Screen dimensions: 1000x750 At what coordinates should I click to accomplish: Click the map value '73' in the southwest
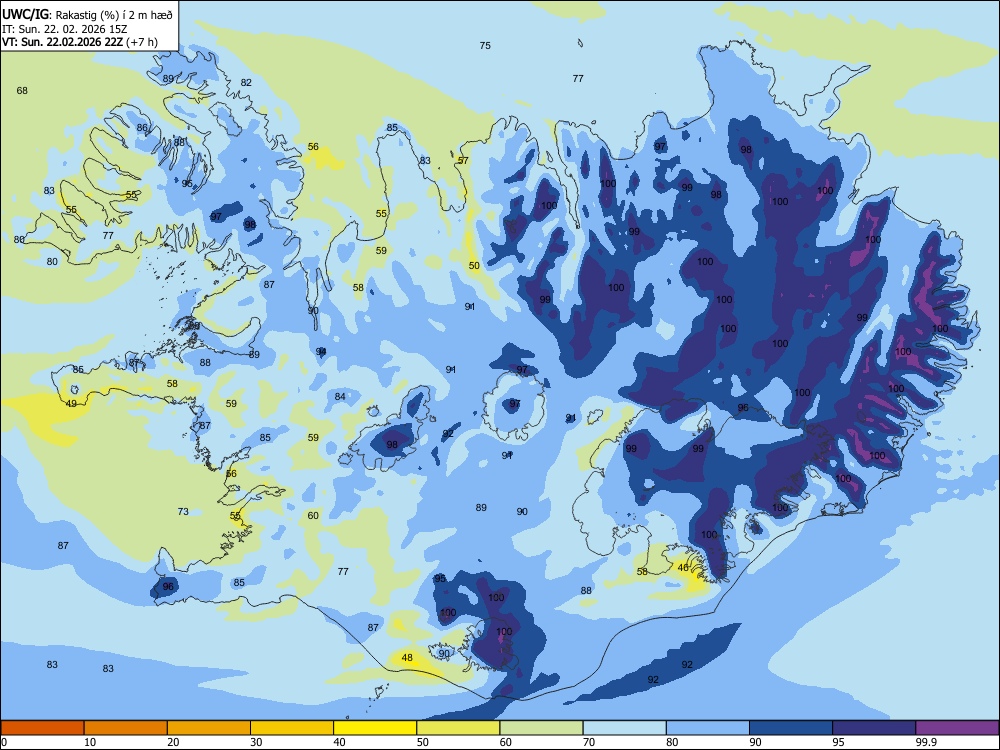183,511
